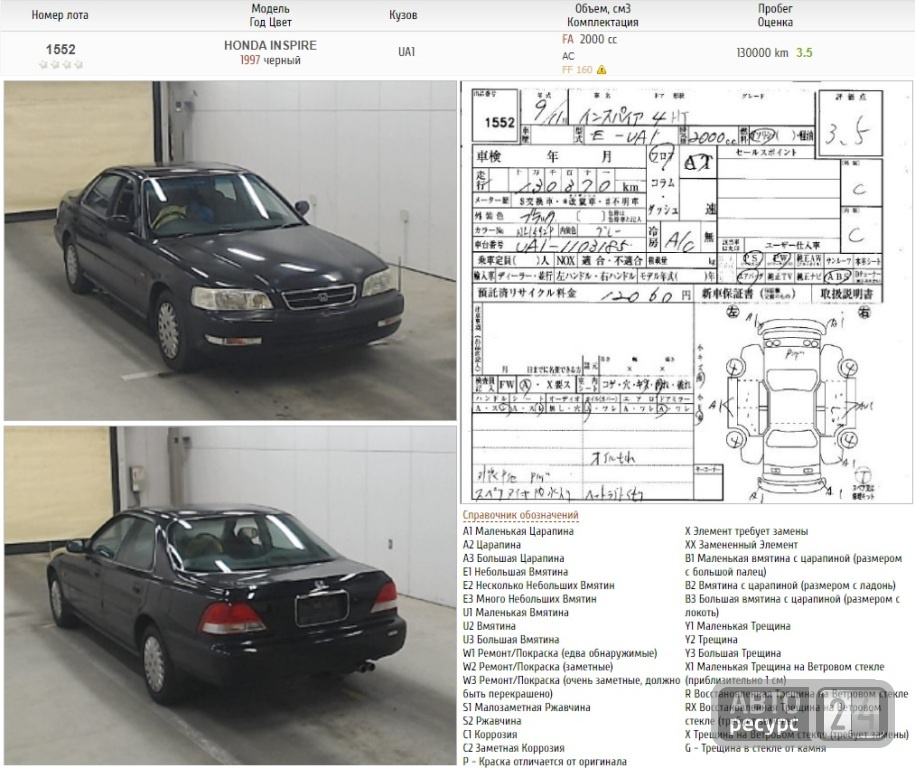Click the HONDA INSPIRE model name
915x768 pixels.
[270, 45]
